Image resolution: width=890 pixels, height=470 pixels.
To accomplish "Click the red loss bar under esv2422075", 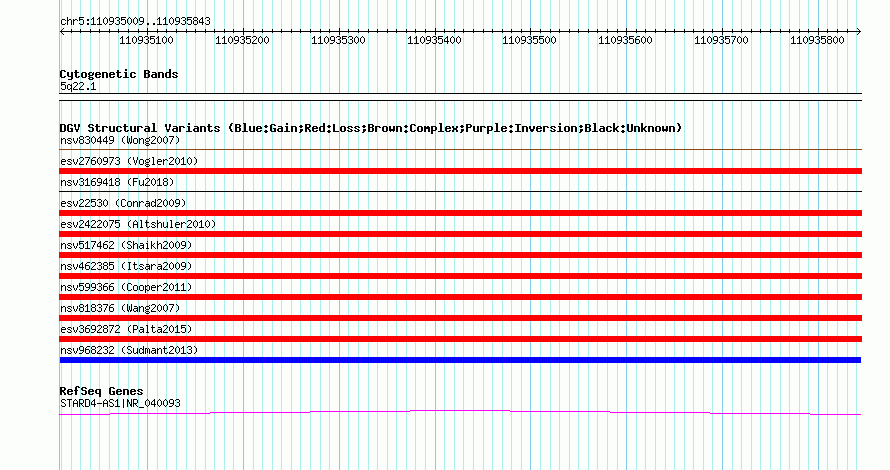I will [x=460, y=234].
